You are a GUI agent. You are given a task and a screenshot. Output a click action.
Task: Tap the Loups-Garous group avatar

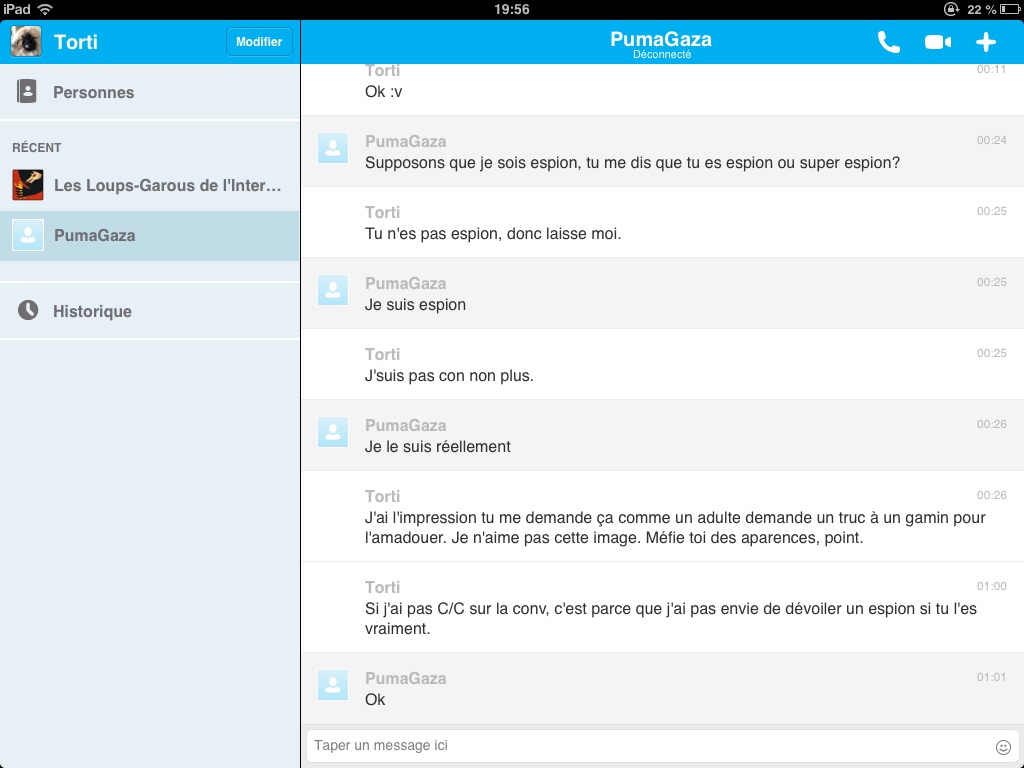coord(27,185)
